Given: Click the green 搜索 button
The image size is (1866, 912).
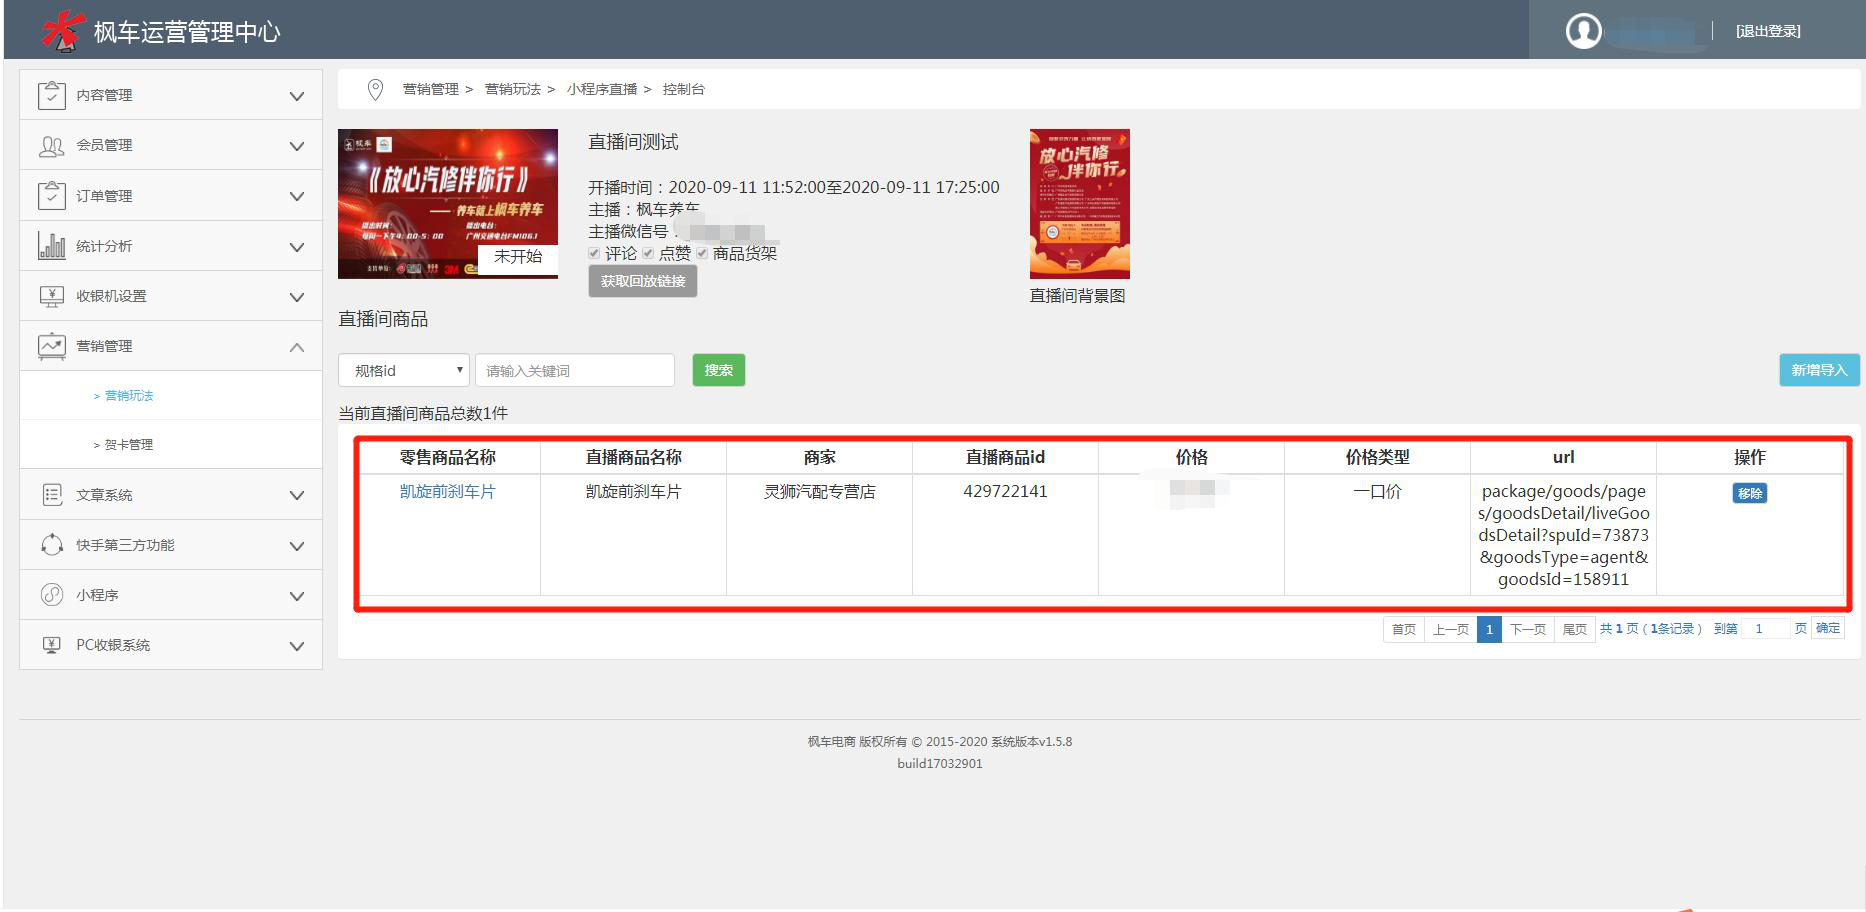Looking at the screenshot, I should point(719,370).
